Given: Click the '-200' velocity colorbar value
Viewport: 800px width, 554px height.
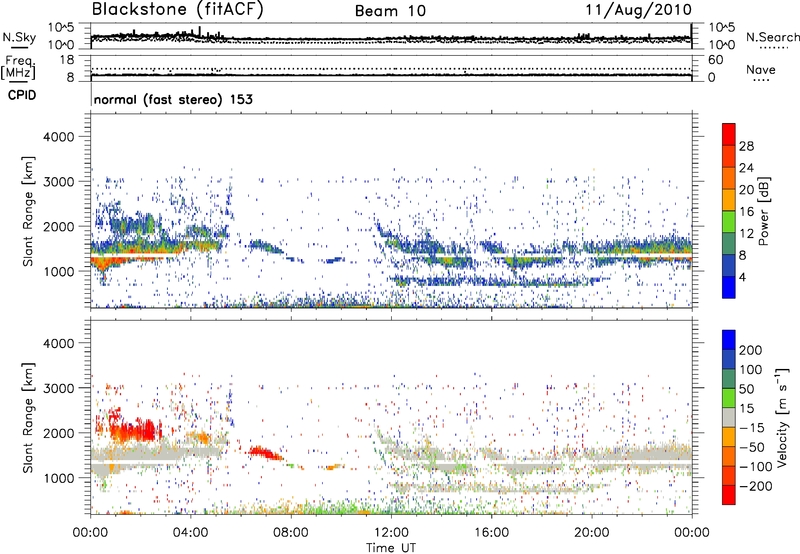Looking at the screenshot, I should (x=755, y=486).
